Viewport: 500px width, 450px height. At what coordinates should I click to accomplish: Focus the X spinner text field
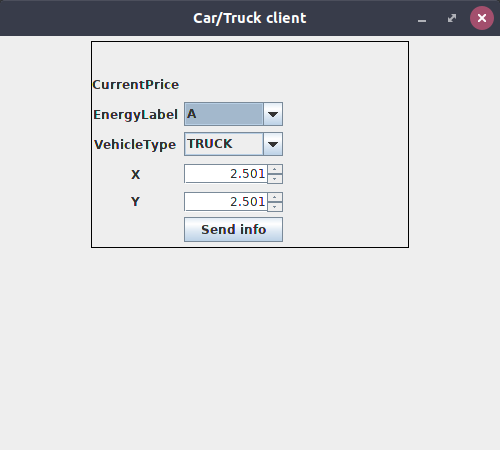pyautogui.click(x=226, y=174)
